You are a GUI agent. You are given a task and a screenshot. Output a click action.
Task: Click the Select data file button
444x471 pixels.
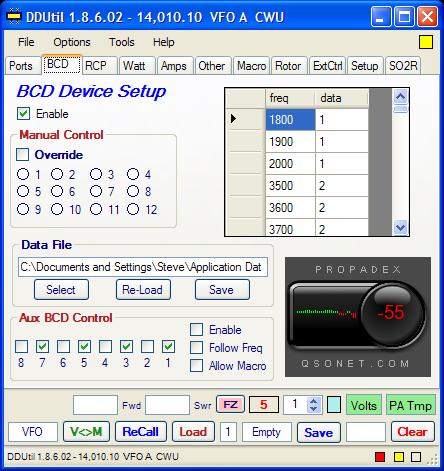click(61, 290)
